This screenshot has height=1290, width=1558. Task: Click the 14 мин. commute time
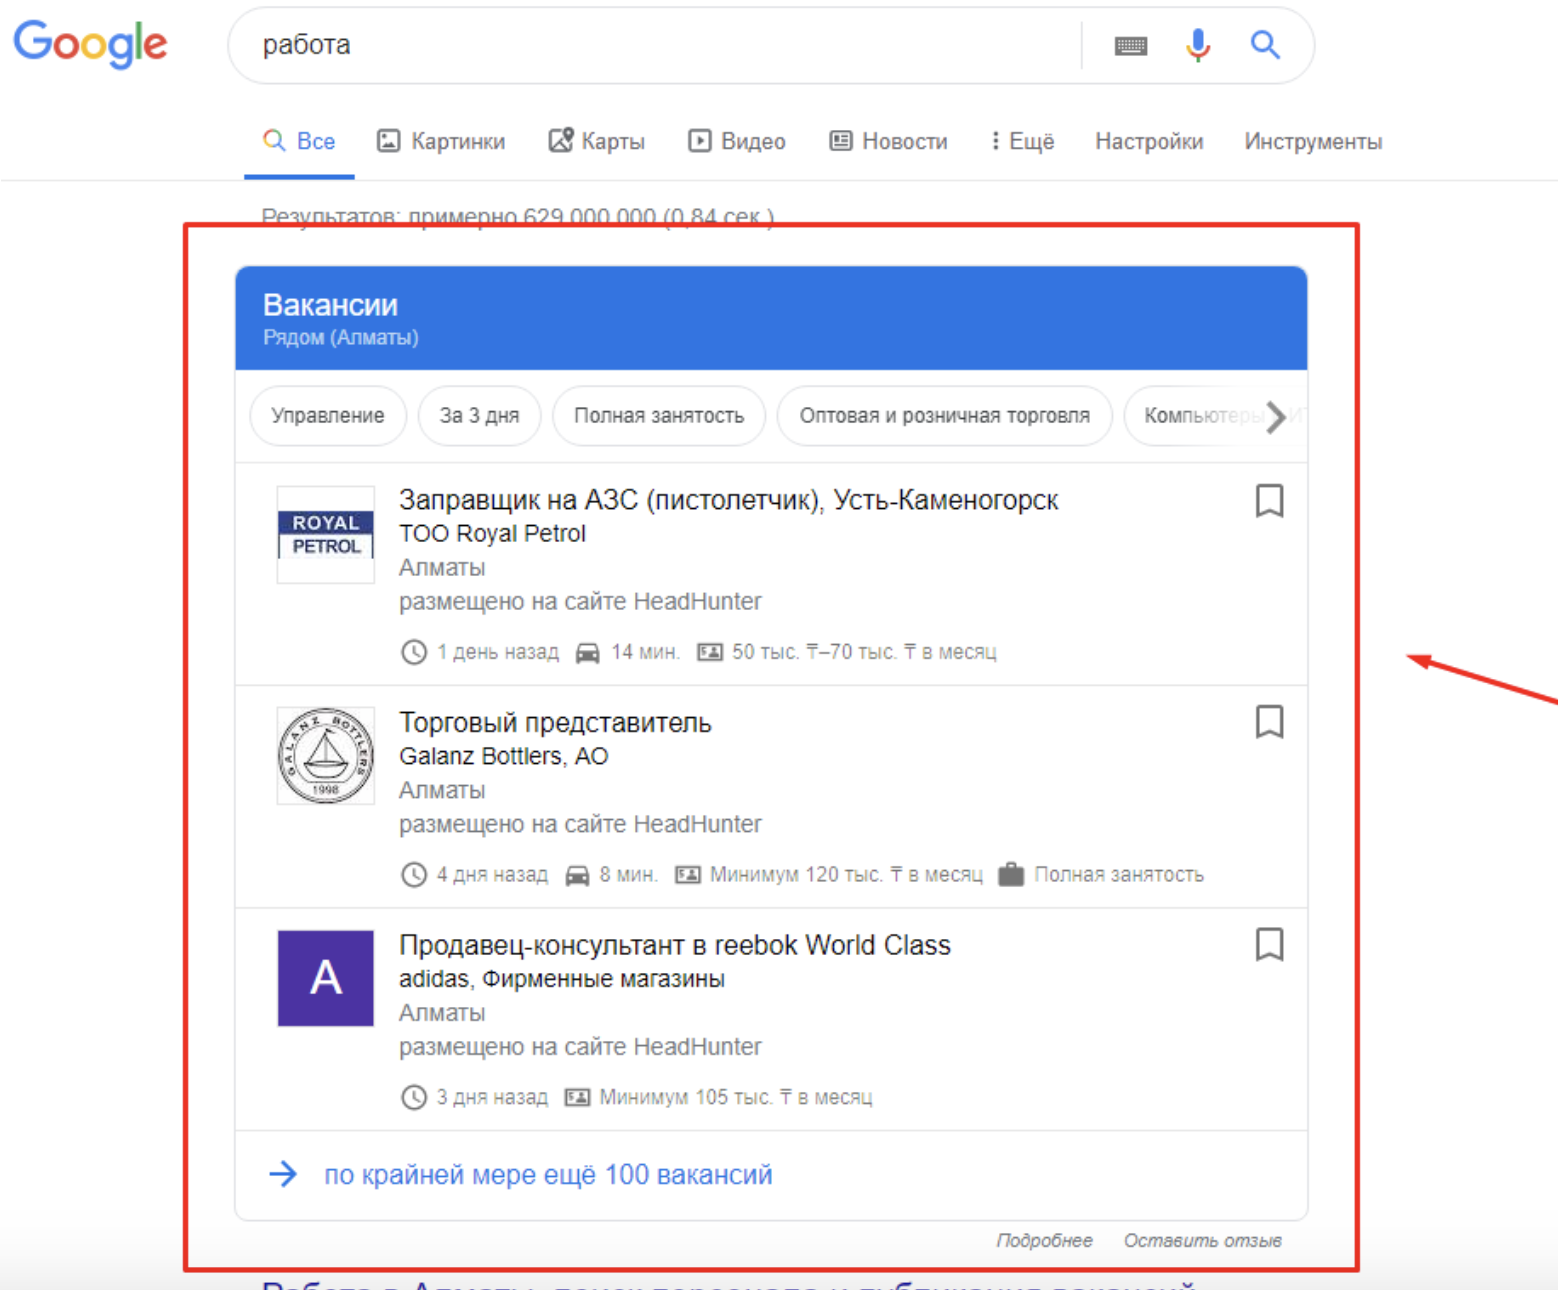tap(645, 652)
